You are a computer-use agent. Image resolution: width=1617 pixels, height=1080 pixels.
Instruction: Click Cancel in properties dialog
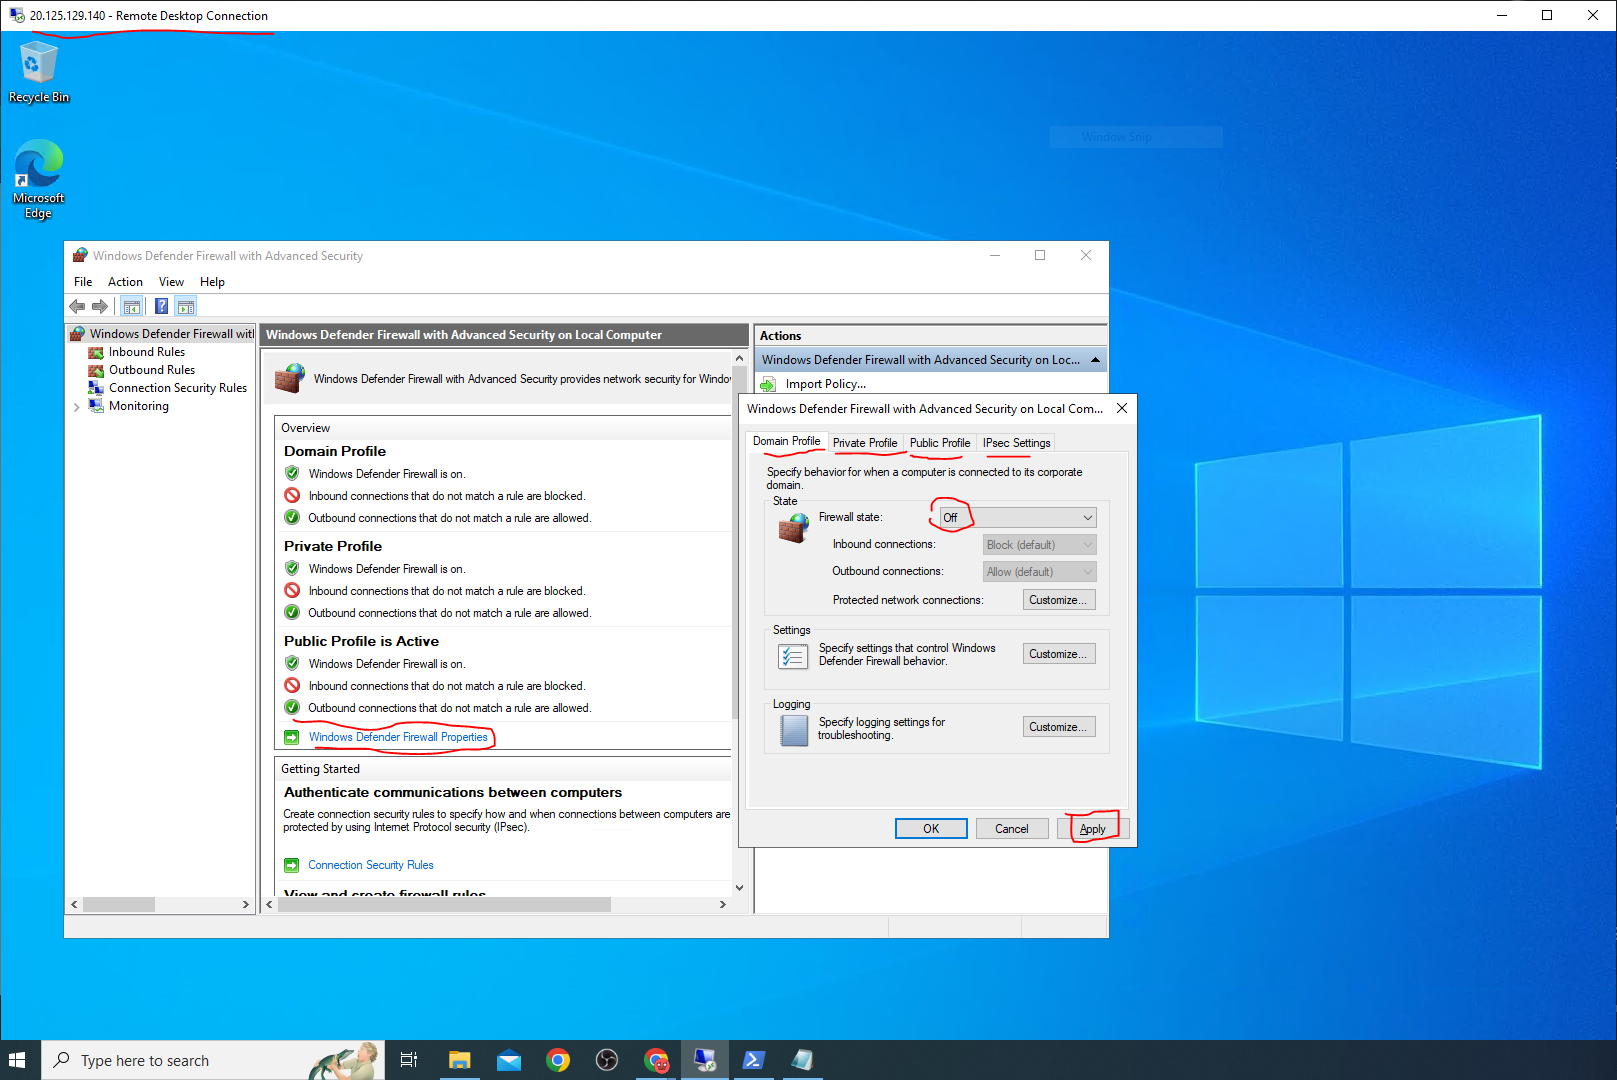point(1011,829)
